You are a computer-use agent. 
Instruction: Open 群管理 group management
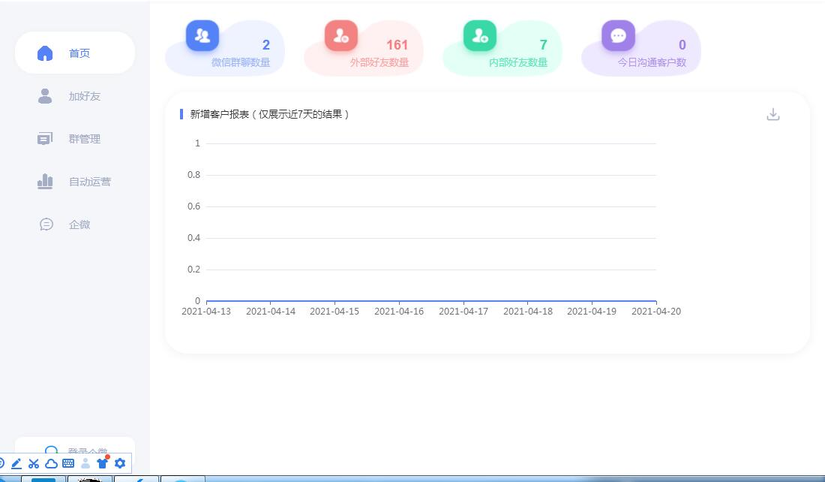click(75, 139)
